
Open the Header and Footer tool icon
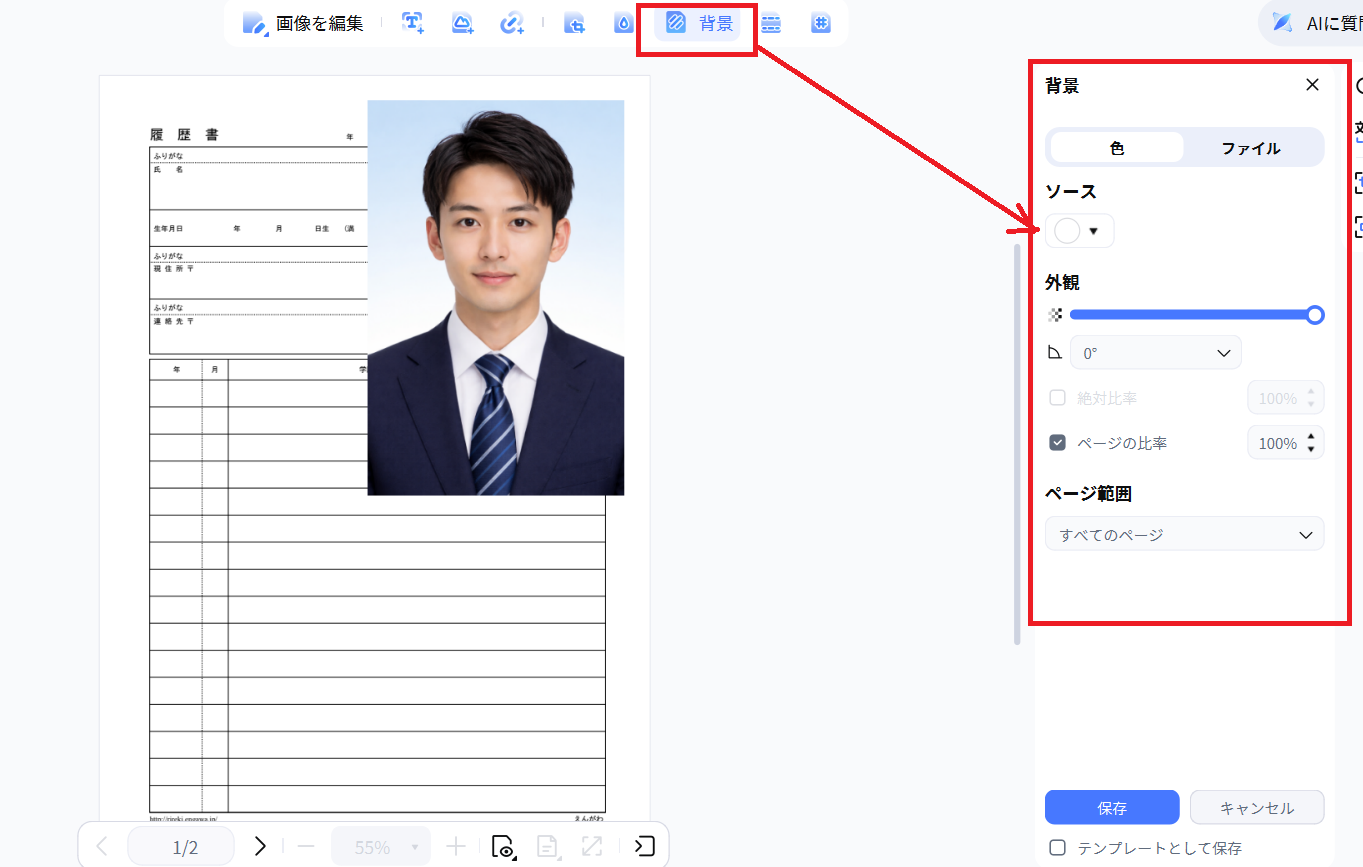[x=770, y=24]
